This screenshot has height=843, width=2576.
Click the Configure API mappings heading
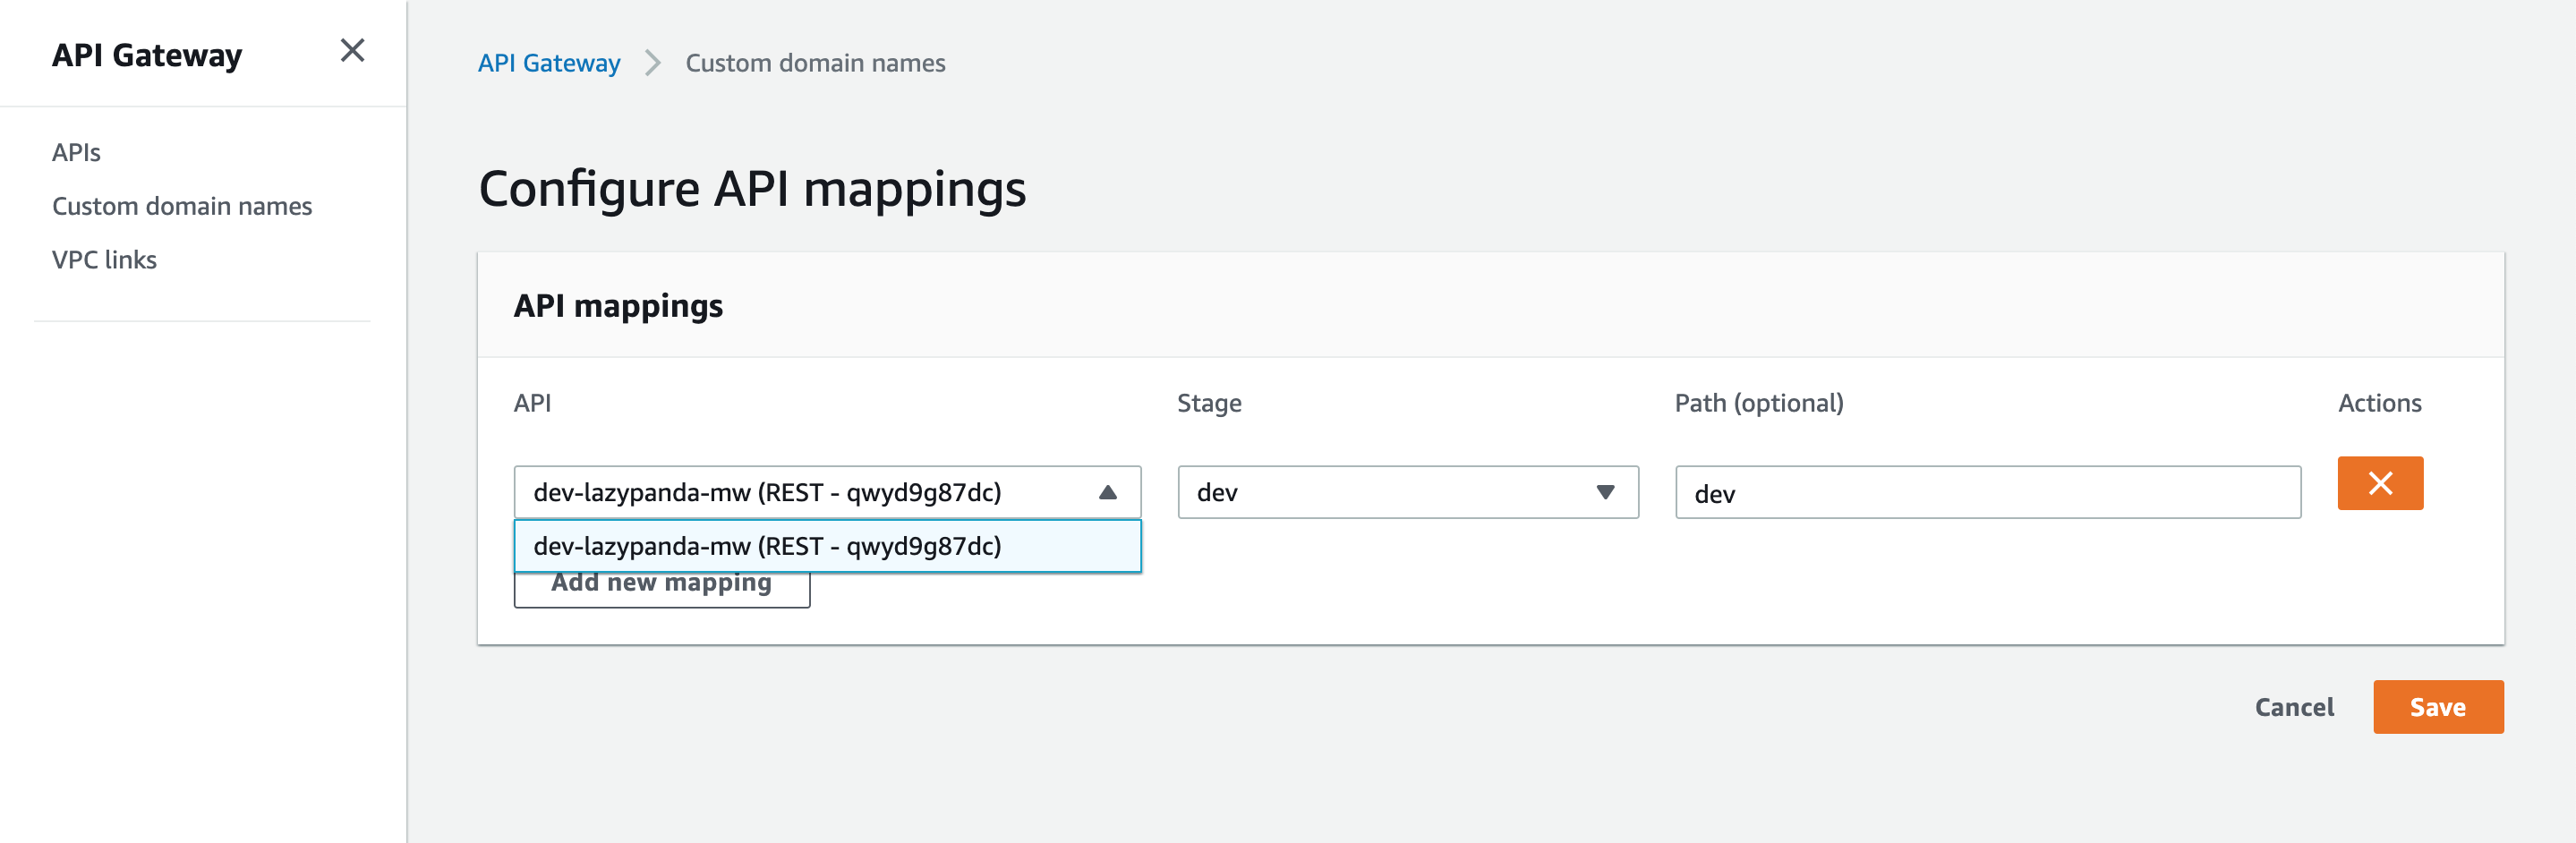[x=752, y=188]
